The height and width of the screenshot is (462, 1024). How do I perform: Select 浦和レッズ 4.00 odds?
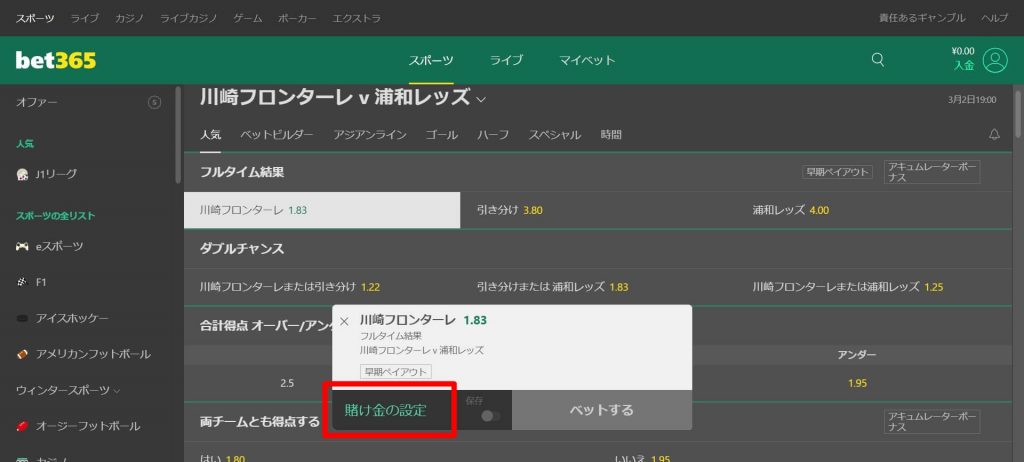pyautogui.click(x=875, y=210)
